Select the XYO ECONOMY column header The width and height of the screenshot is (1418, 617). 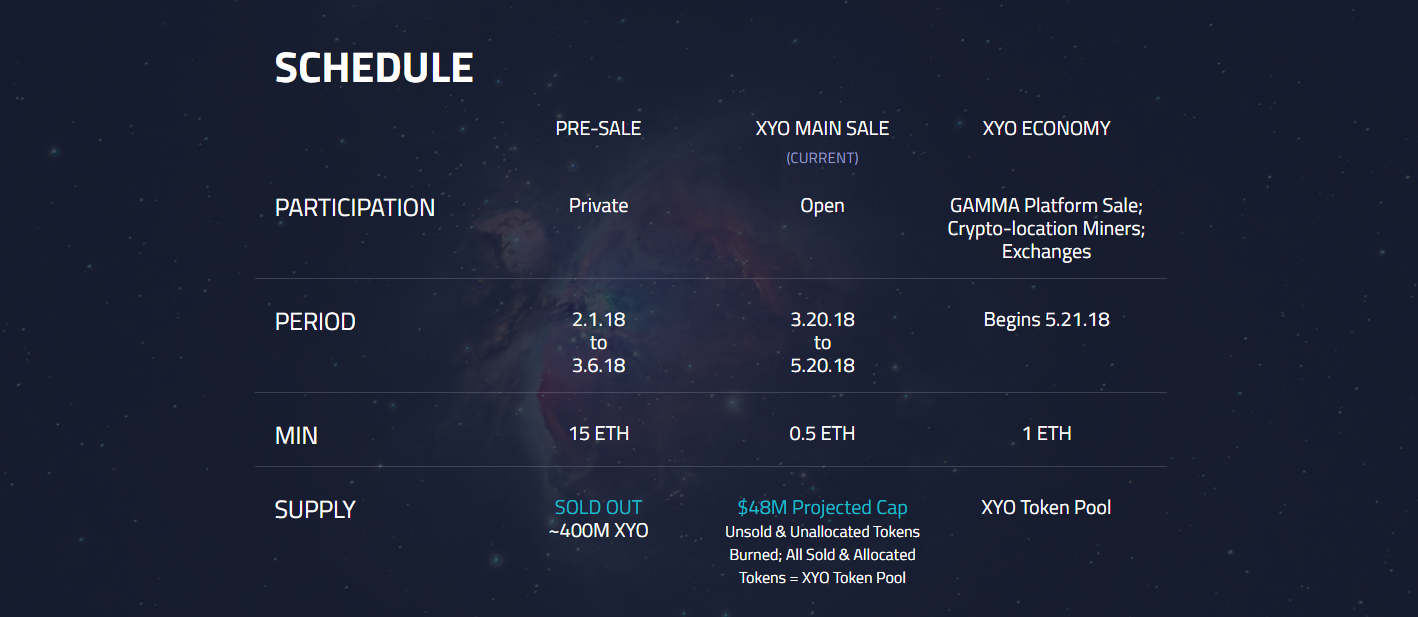[1046, 128]
